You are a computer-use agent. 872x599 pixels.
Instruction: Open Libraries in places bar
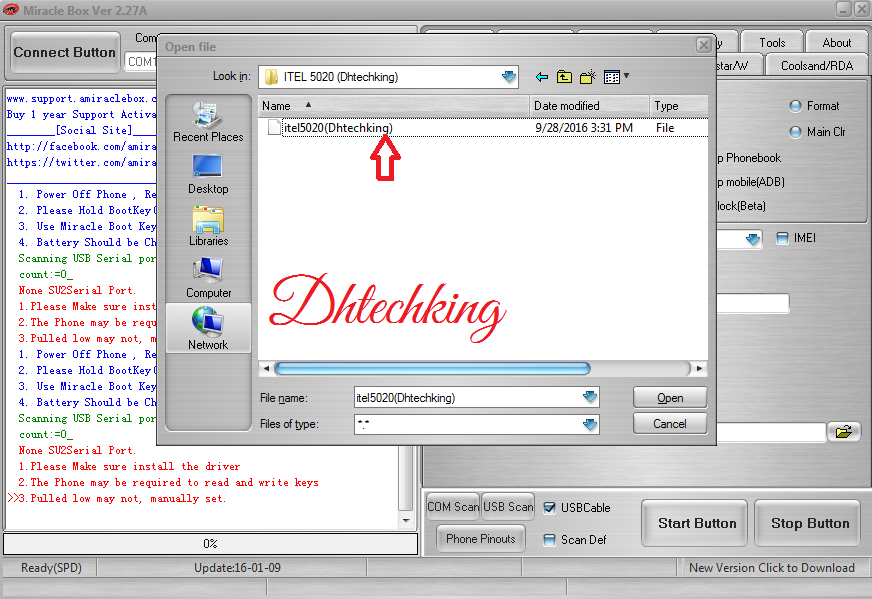208,226
